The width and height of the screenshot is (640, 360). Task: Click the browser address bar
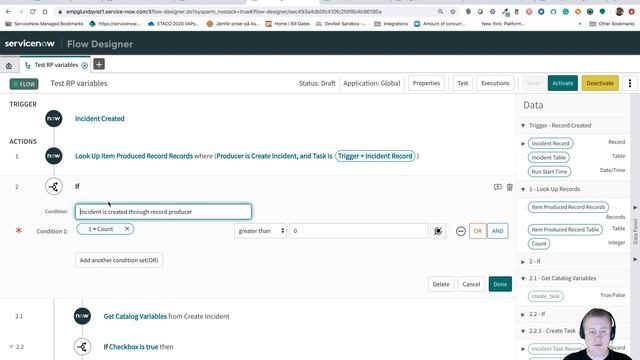(245, 12)
